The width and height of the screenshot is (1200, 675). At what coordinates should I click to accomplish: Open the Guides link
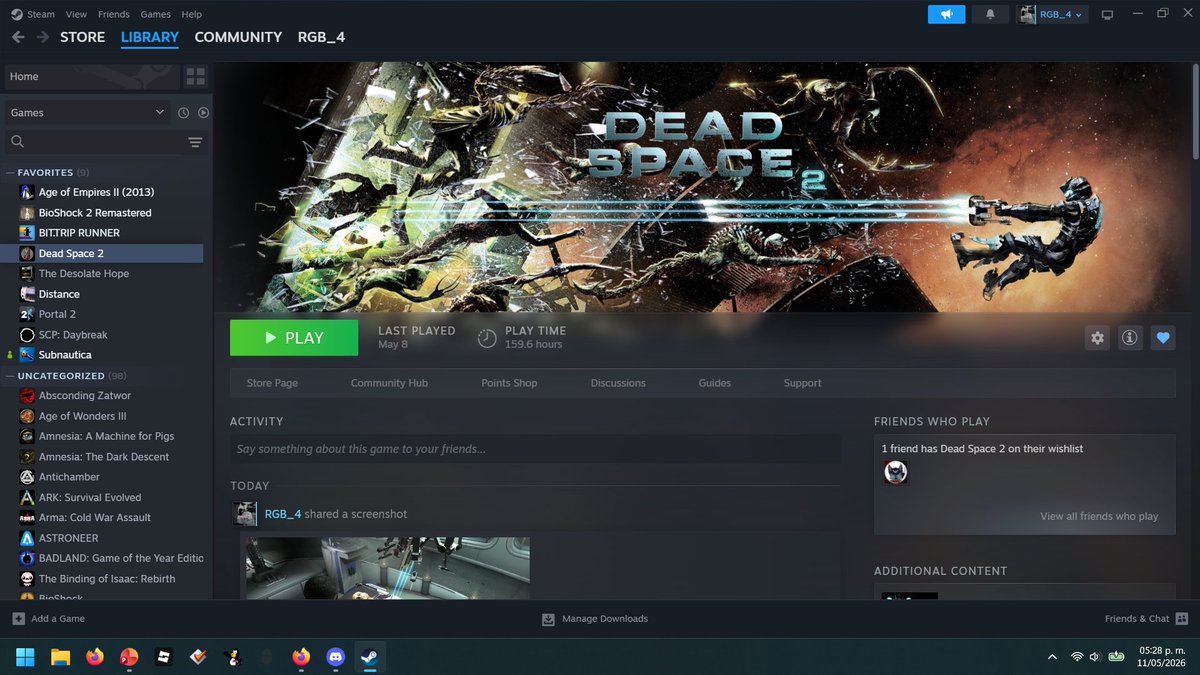tap(714, 383)
